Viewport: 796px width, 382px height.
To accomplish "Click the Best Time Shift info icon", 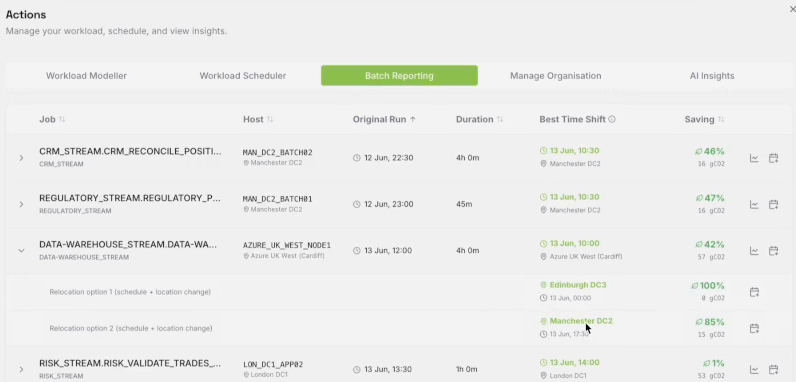I will coord(612,119).
